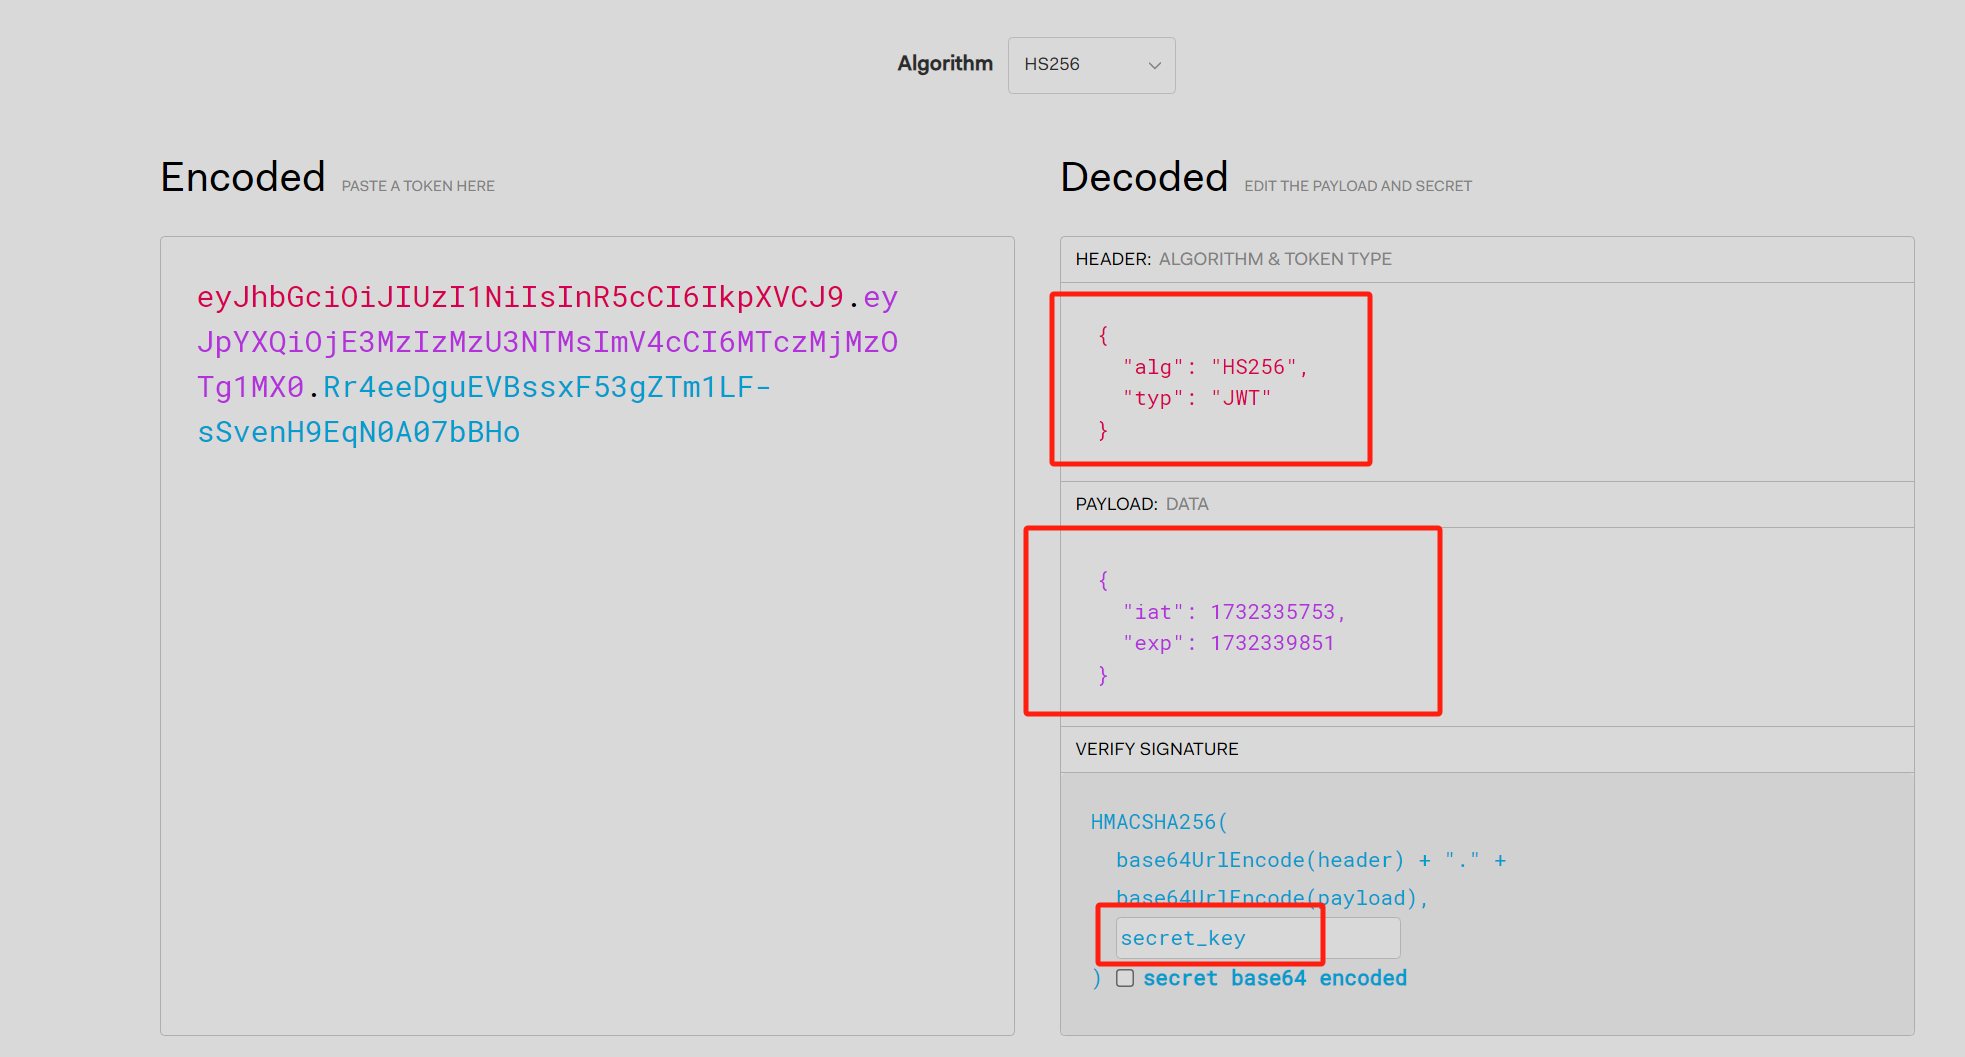1965x1057 pixels.
Task: Click the Encoded heading
Action: click(242, 177)
